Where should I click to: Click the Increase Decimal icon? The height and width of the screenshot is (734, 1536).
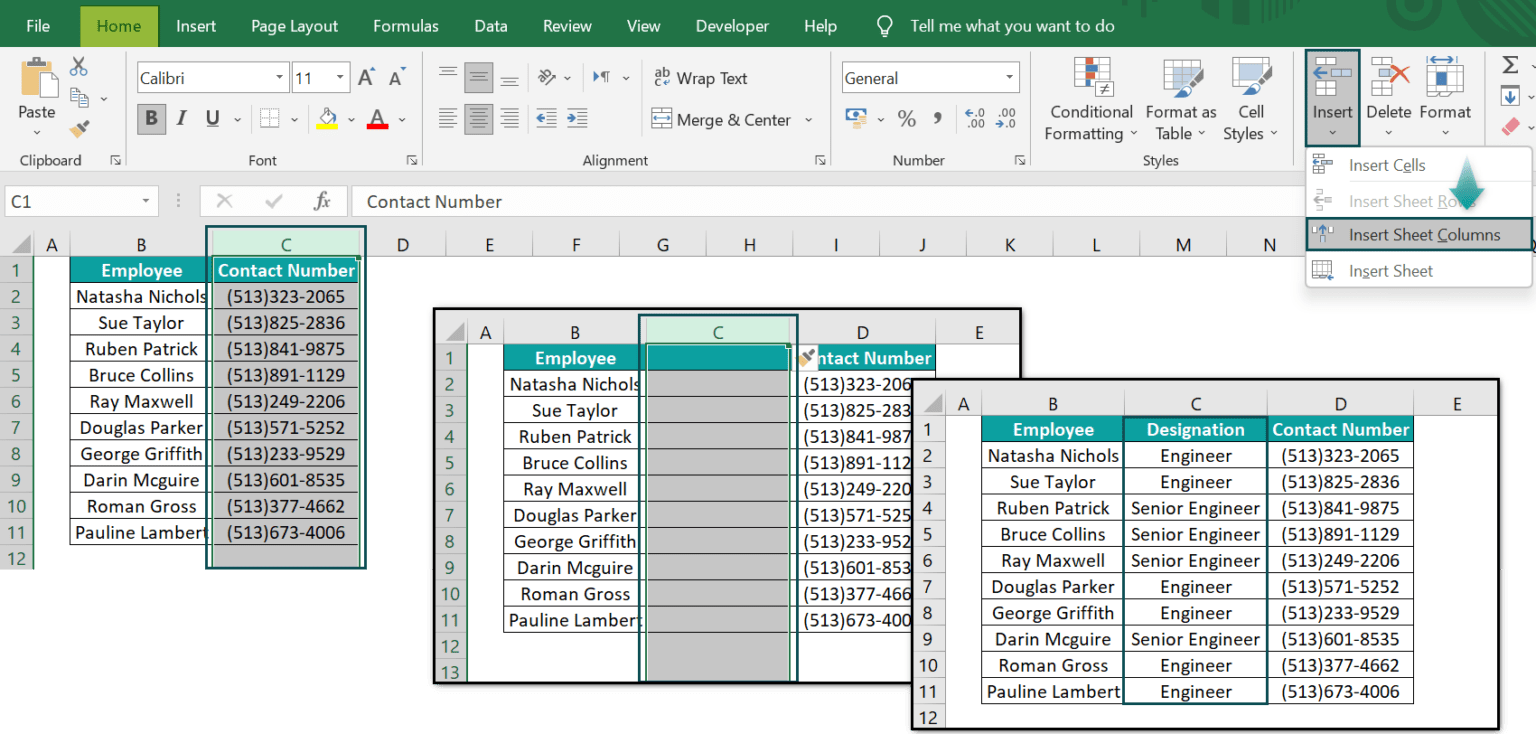[974, 119]
